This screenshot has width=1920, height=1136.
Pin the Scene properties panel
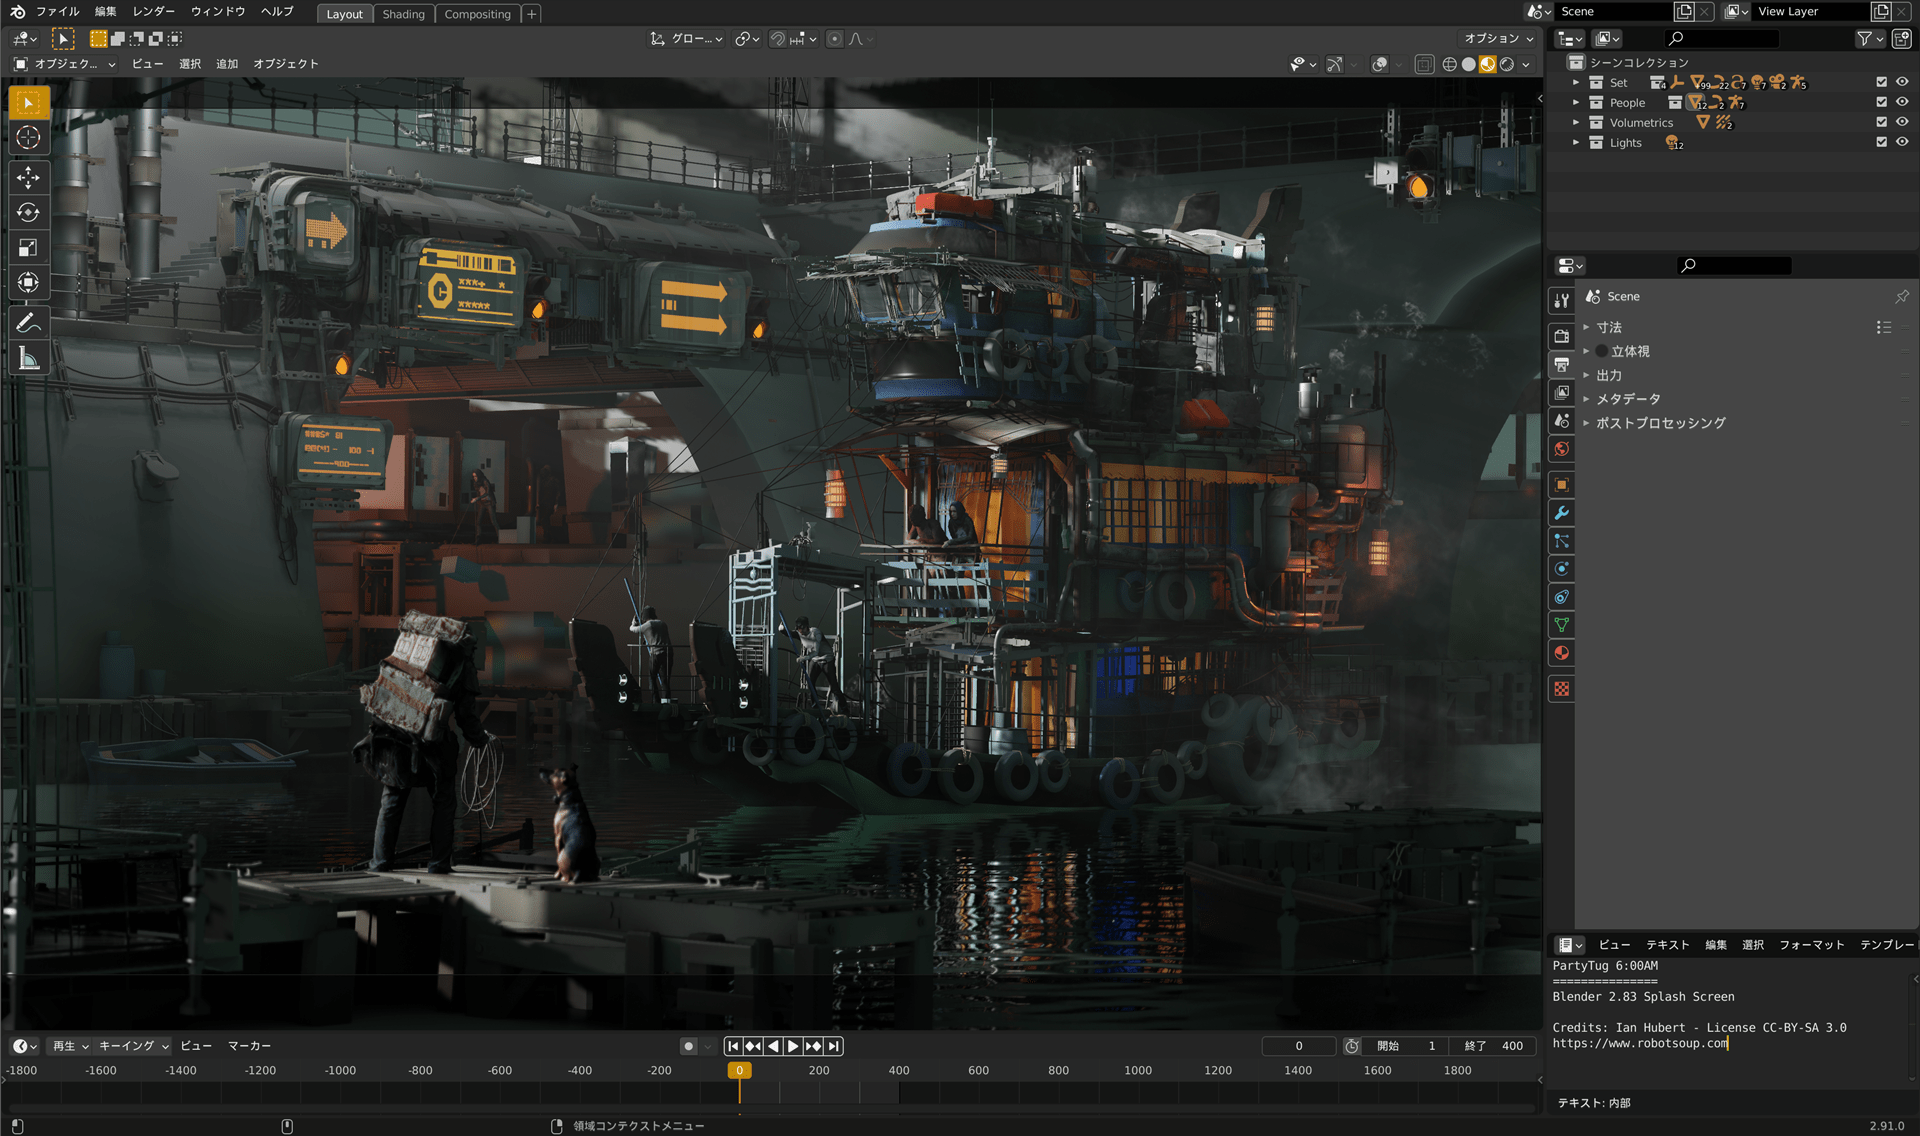(1901, 297)
